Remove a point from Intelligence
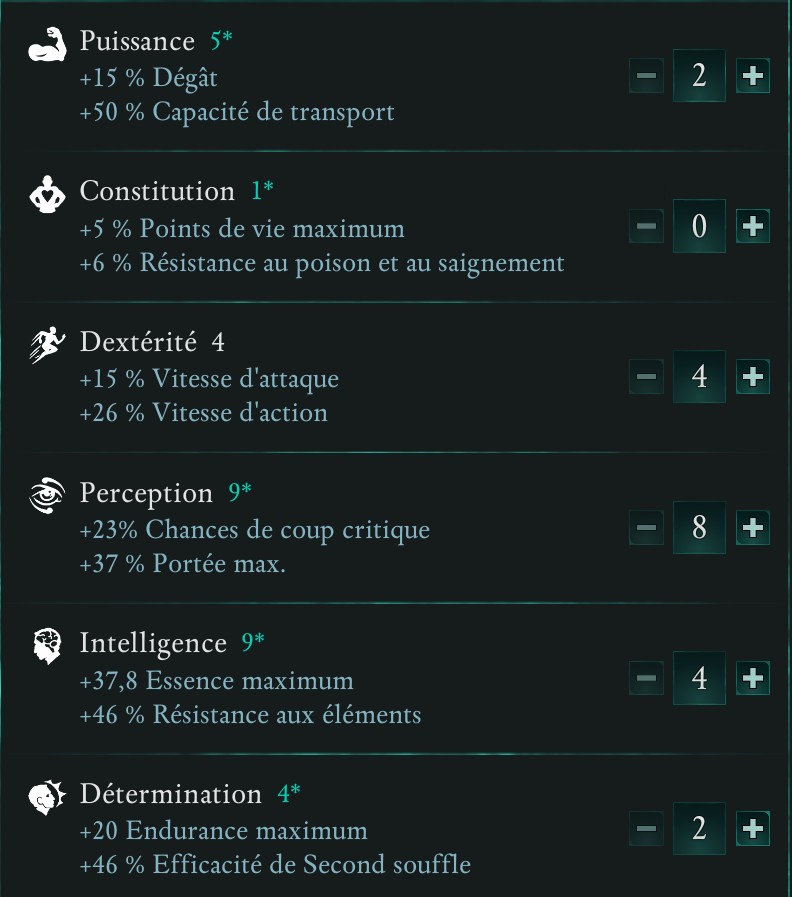 click(x=646, y=678)
